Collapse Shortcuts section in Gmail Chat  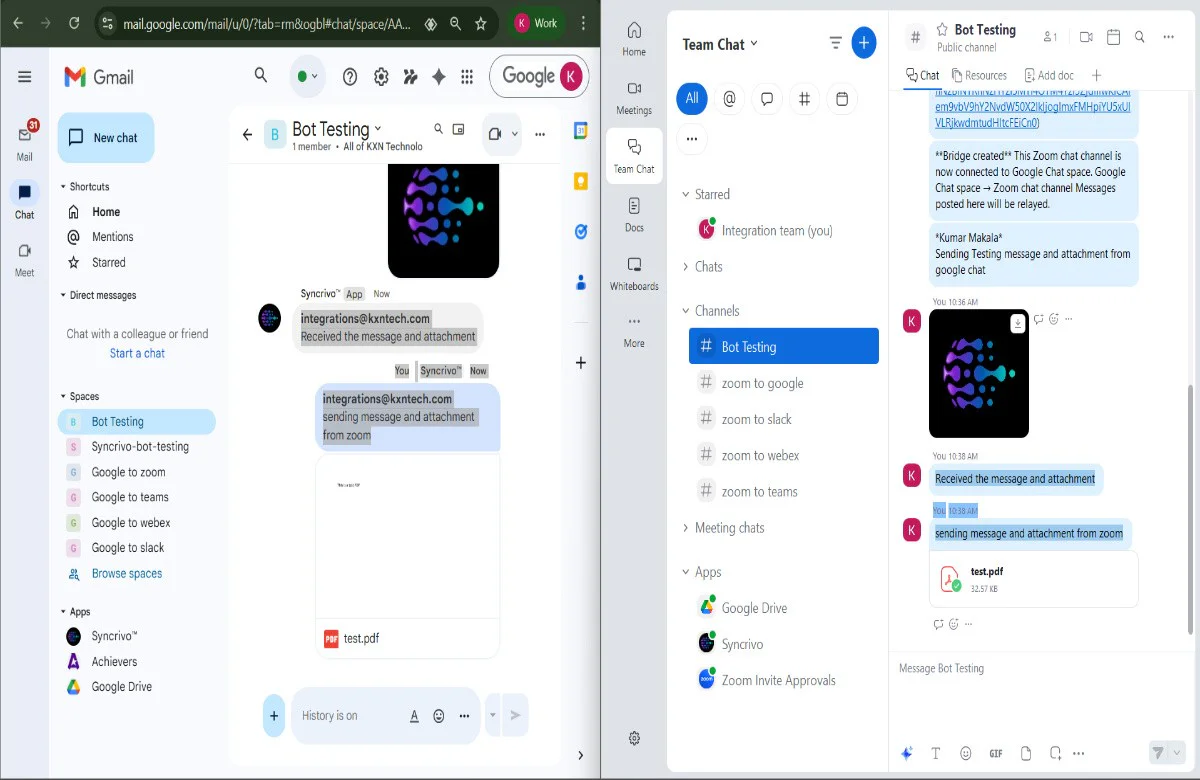click(63, 187)
